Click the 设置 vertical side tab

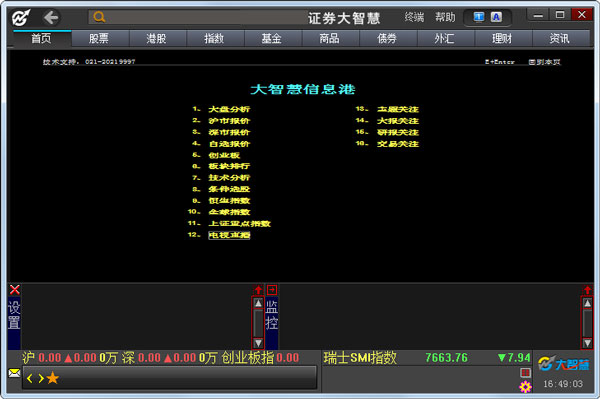click(x=14, y=315)
